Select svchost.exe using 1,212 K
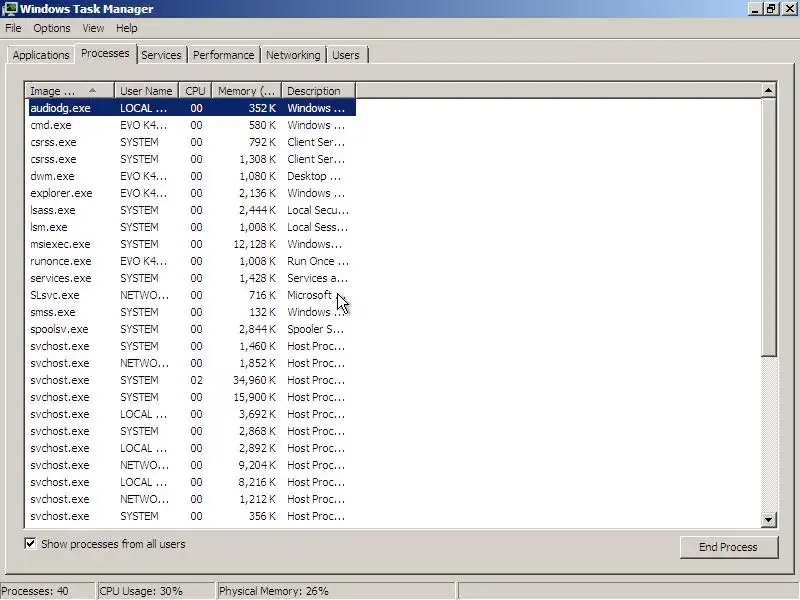 click(192, 499)
